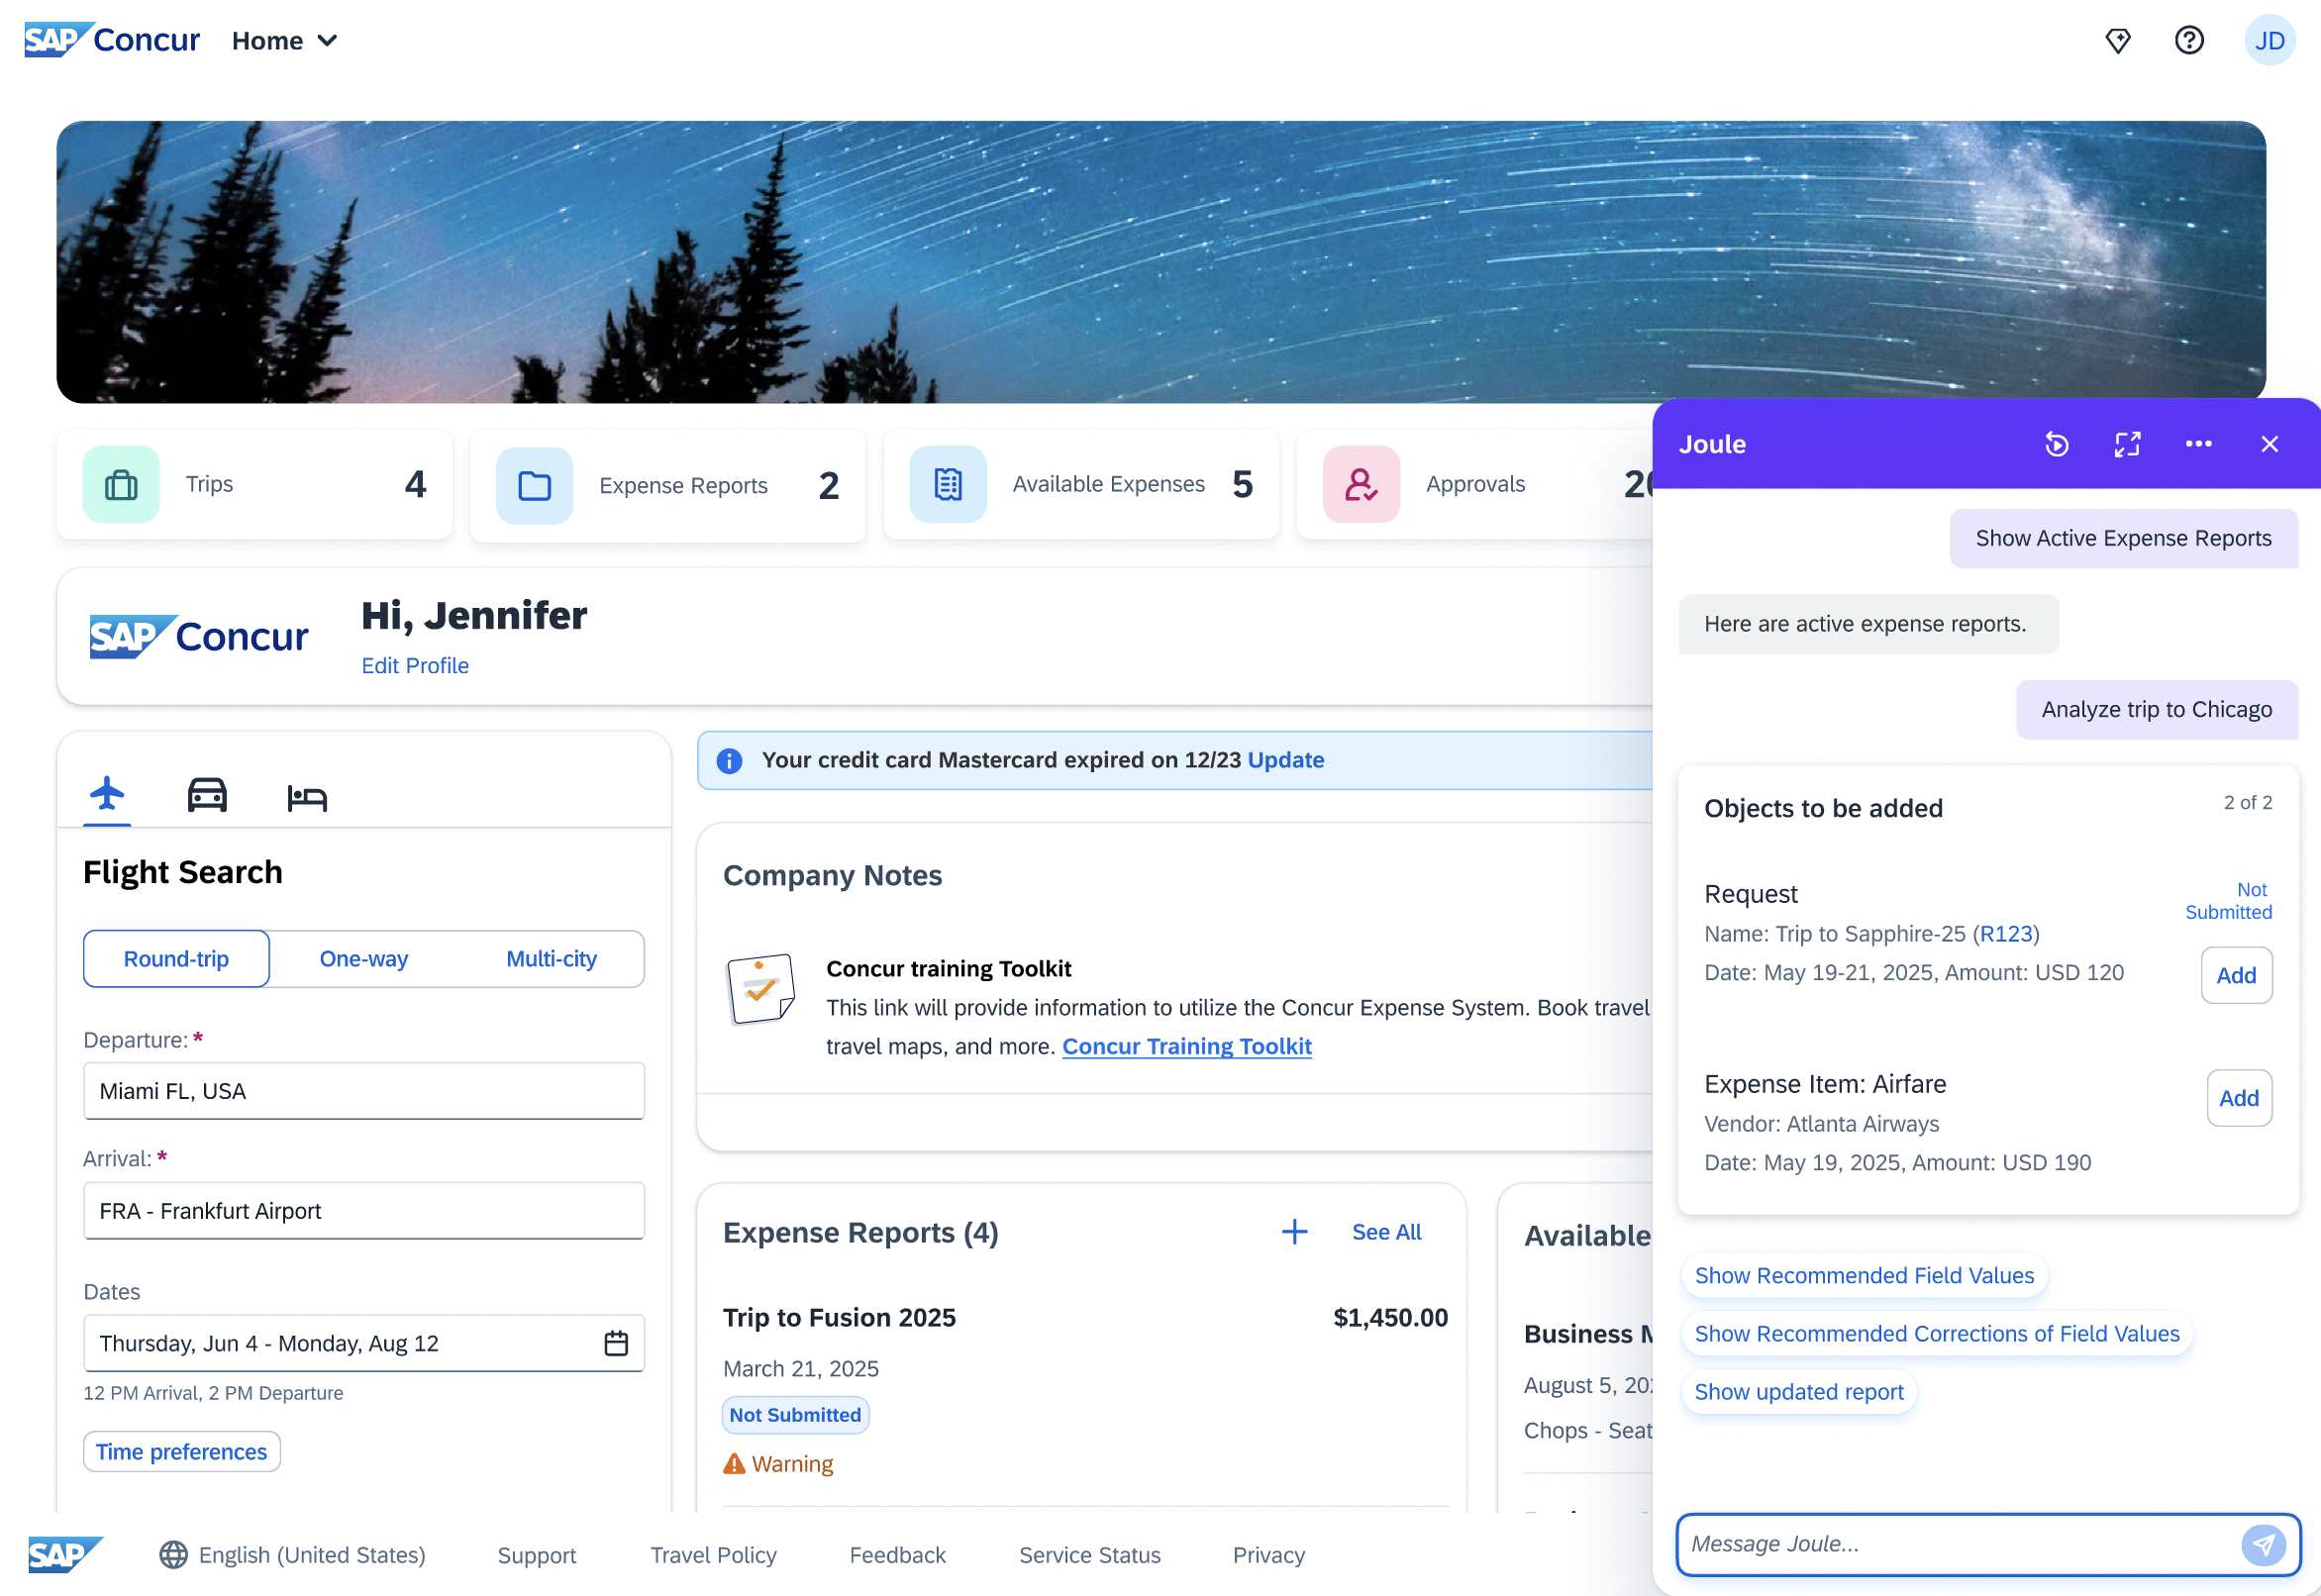Open English language selector in footer

(x=292, y=1555)
